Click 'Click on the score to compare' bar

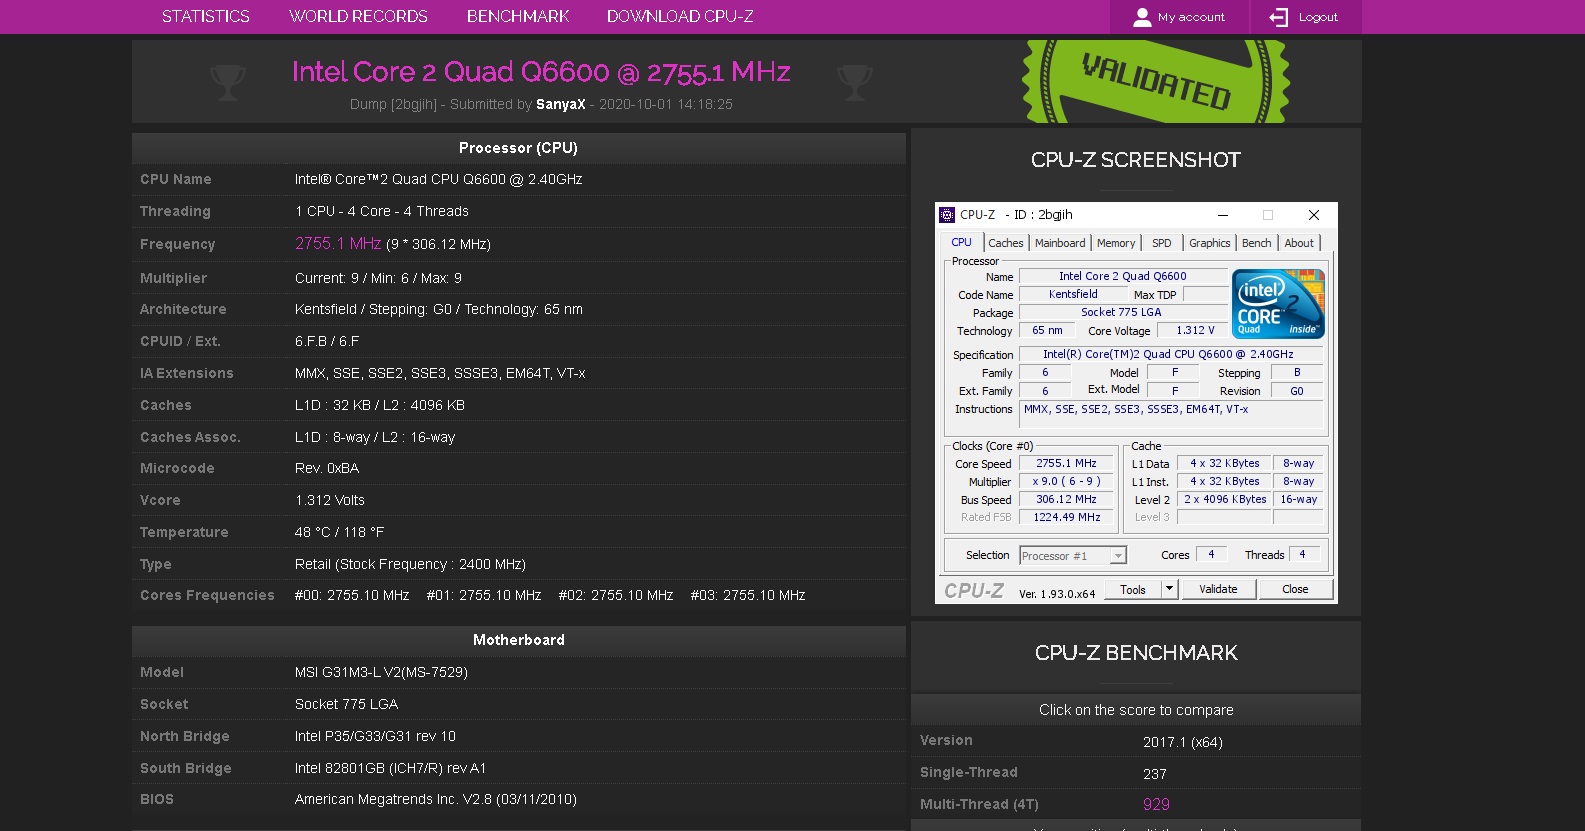(x=1136, y=710)
